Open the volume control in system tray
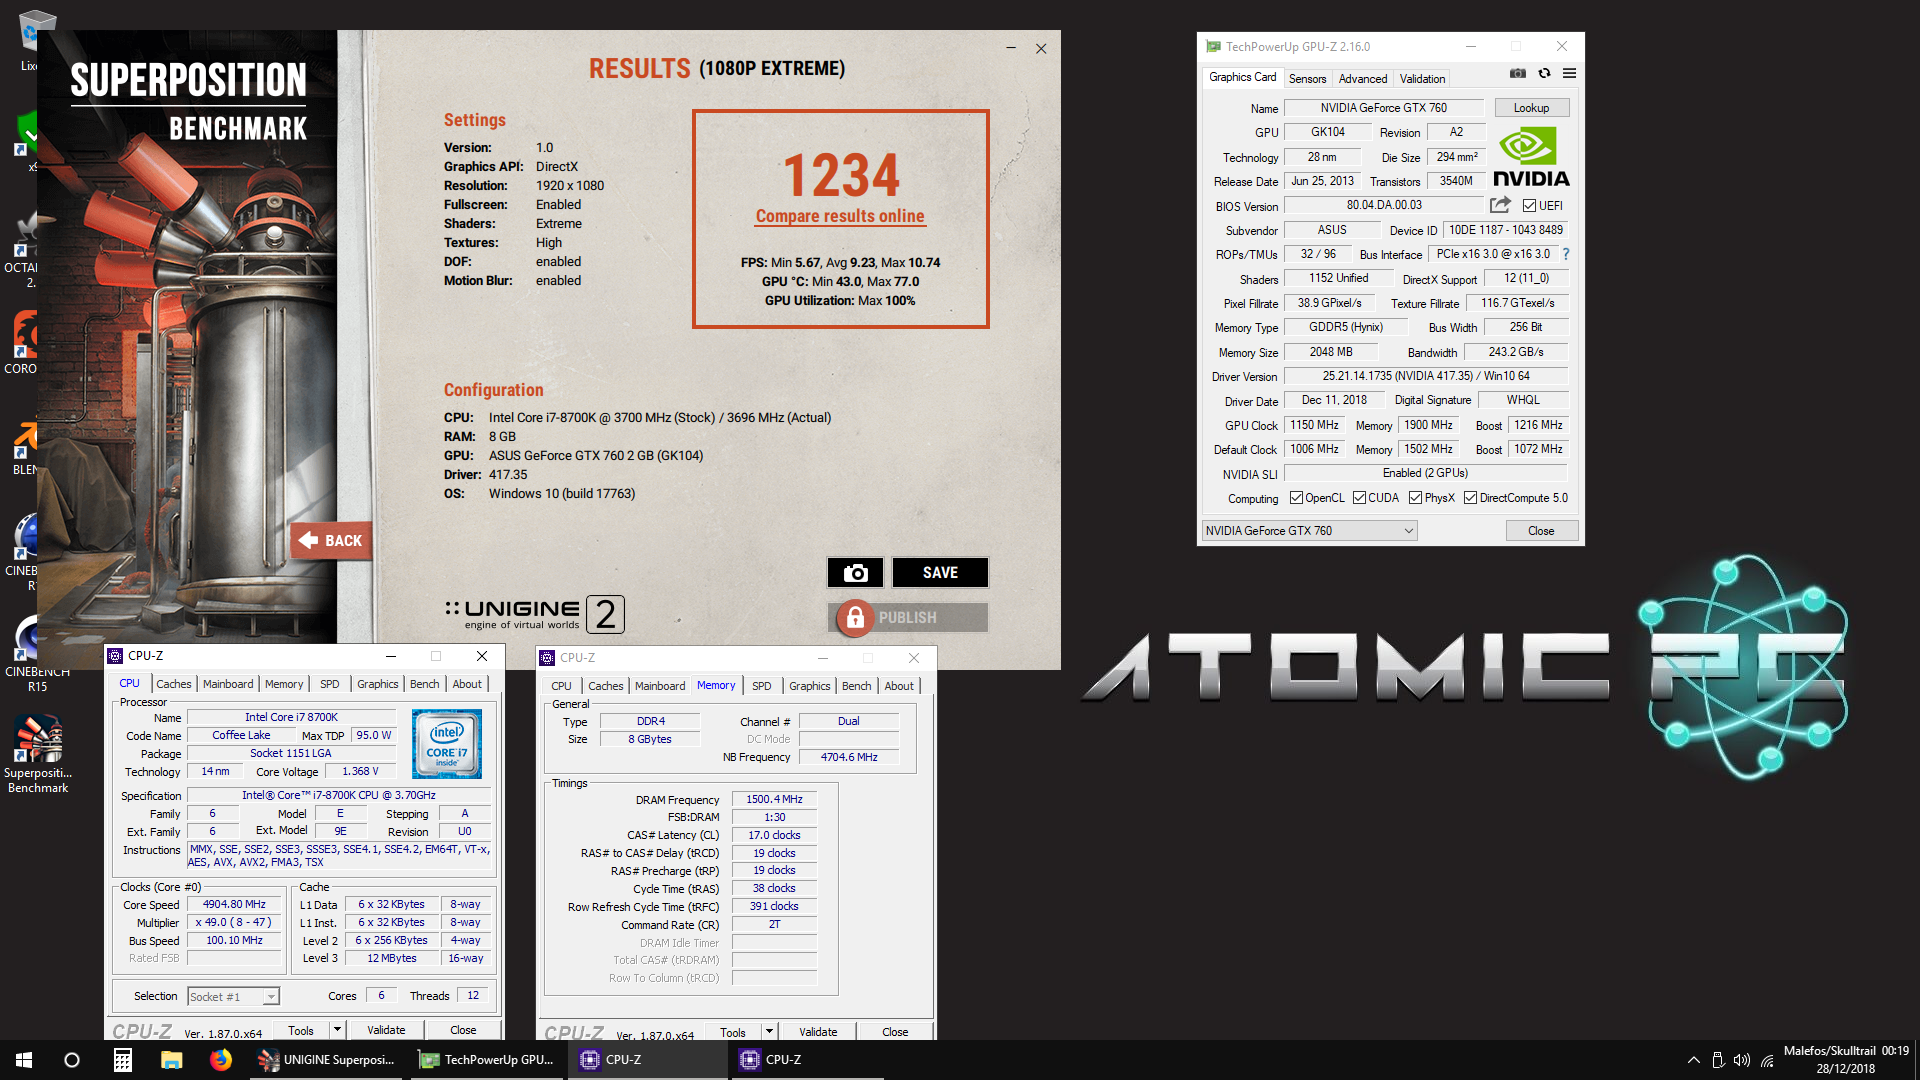Image resolution: width=1920 pixels, height=1080 pixels. tap(1742, 1060)
